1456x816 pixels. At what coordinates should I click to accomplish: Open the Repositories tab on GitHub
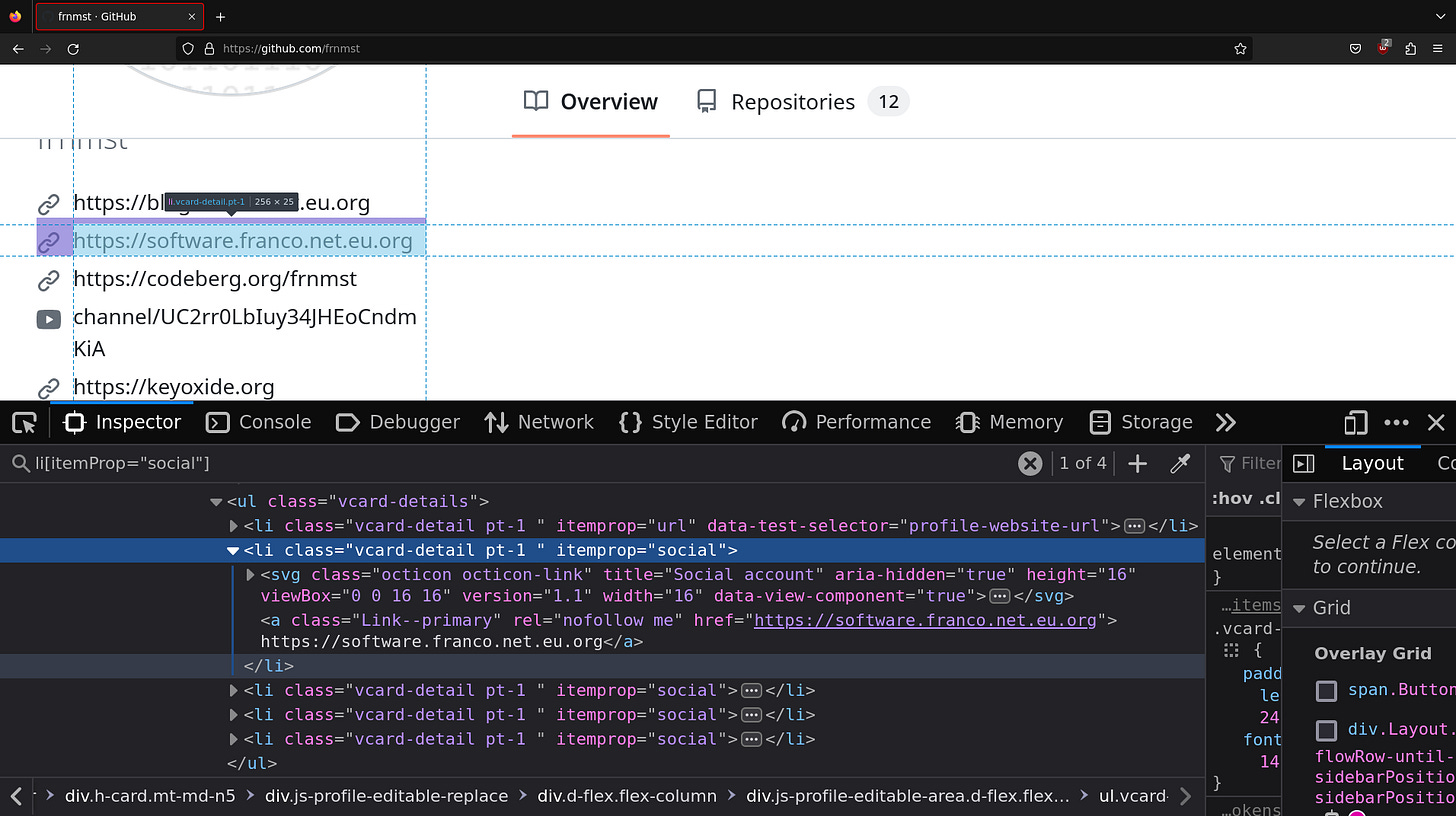[x=793, y=101]
